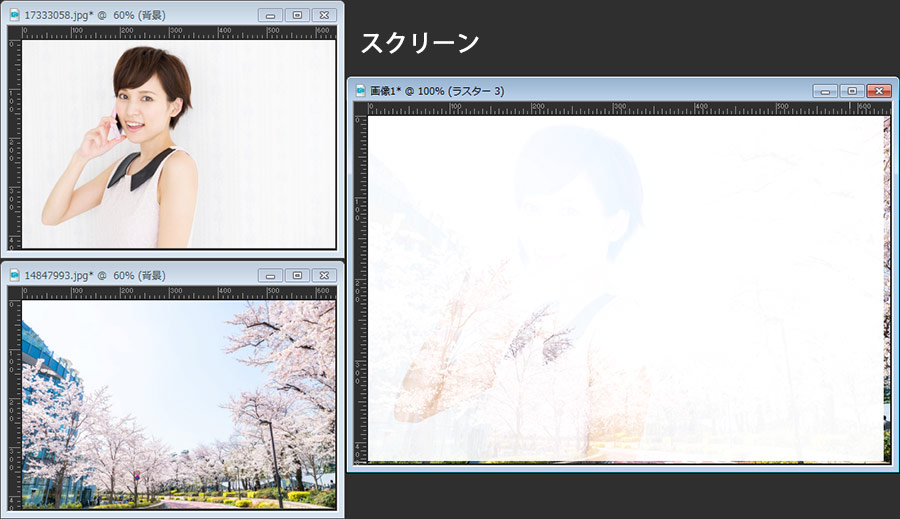The image size is (900, 519).
Task: Maximize the 17333058.jpg image window
Action: coord(297,15)
